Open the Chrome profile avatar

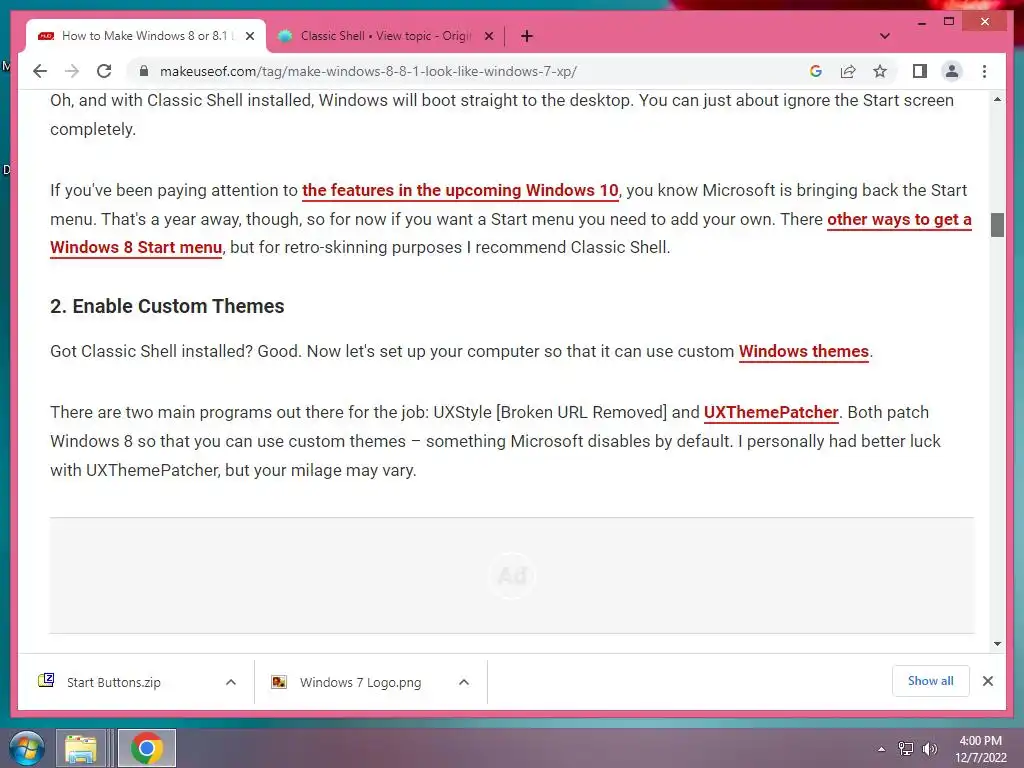coord(952,71)
